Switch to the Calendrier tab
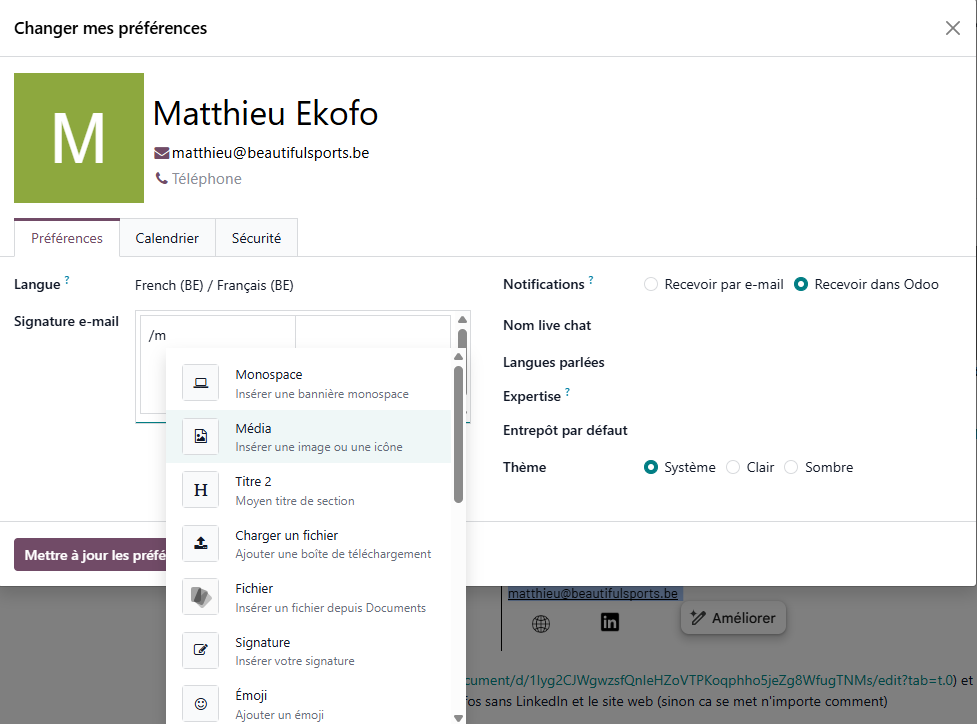Image resolution: width=977 pixels, height=724 pixels. click(167, 238)
